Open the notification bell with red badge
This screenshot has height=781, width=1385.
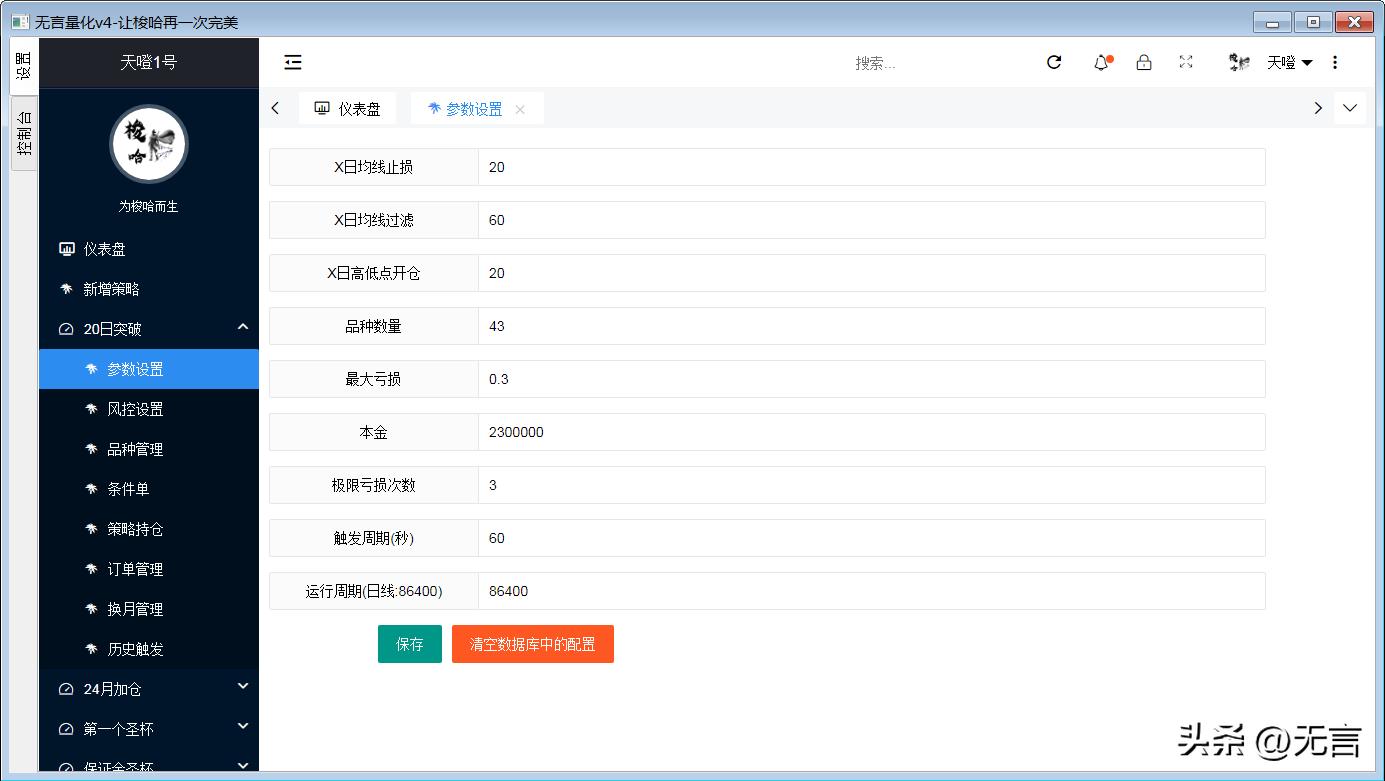[x=1101, y=62]
